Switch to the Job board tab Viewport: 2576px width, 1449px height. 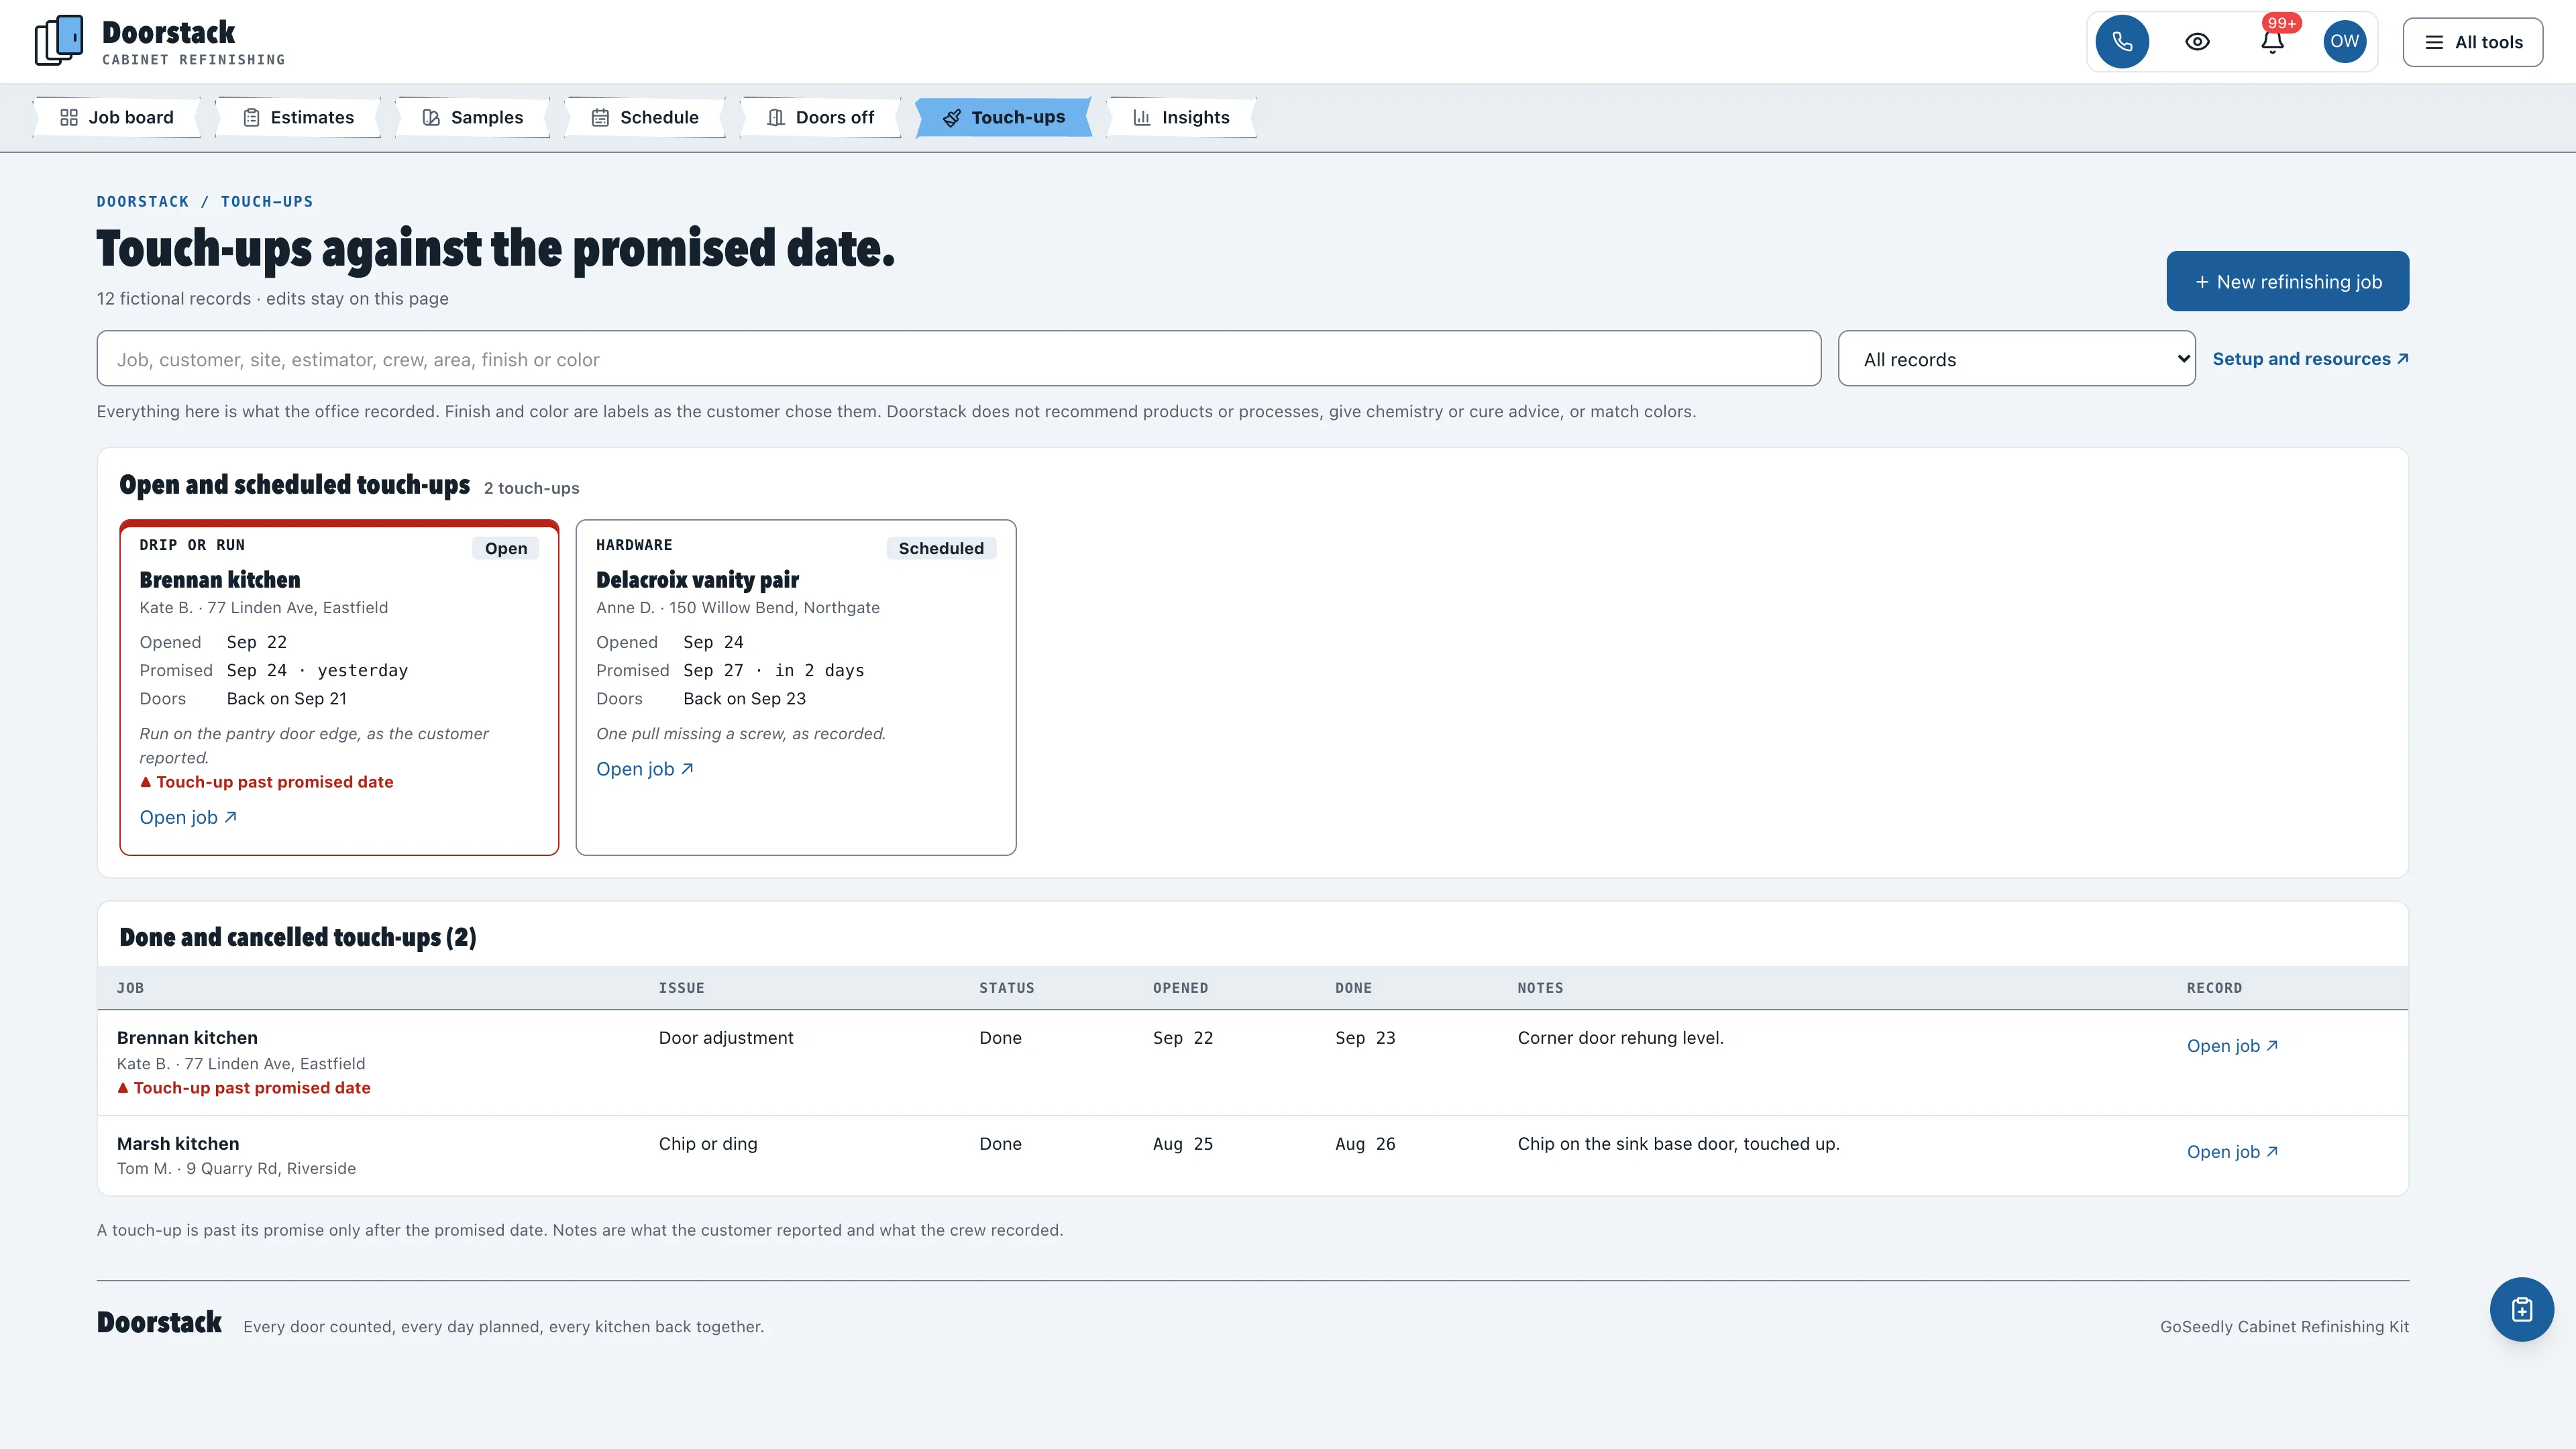(117, 117)
